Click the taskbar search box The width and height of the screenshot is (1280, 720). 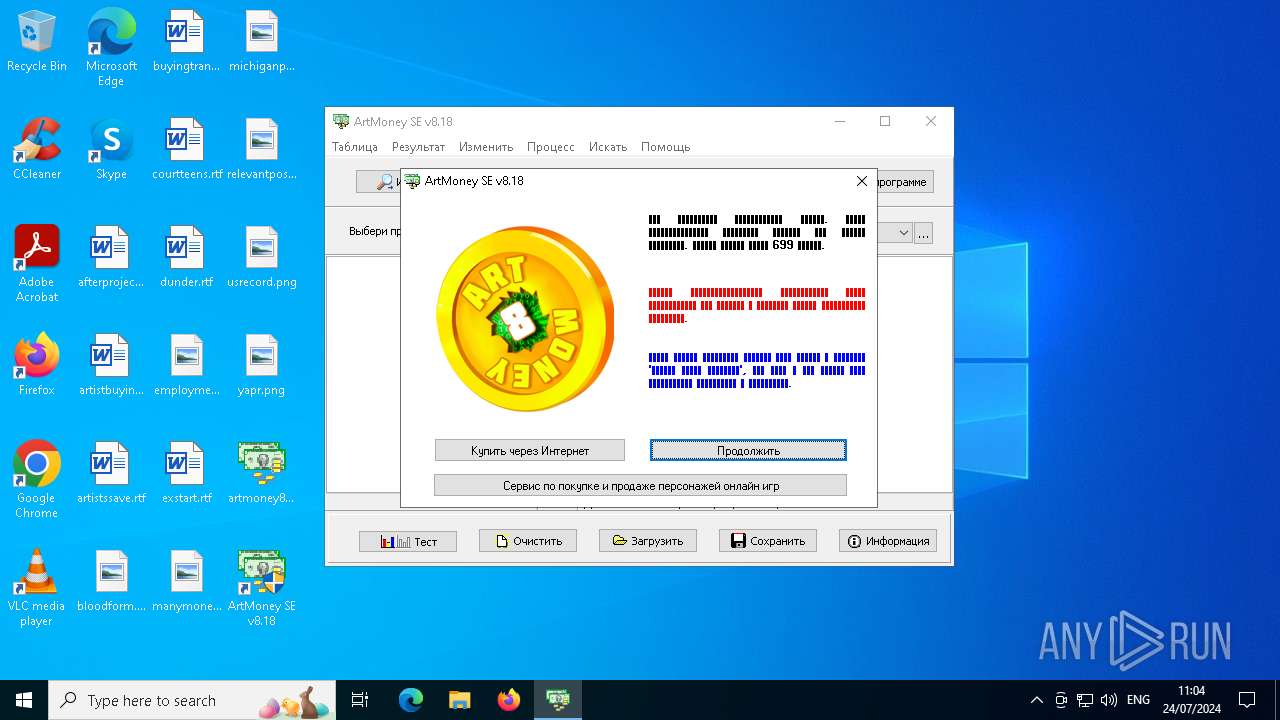[192, 700]
